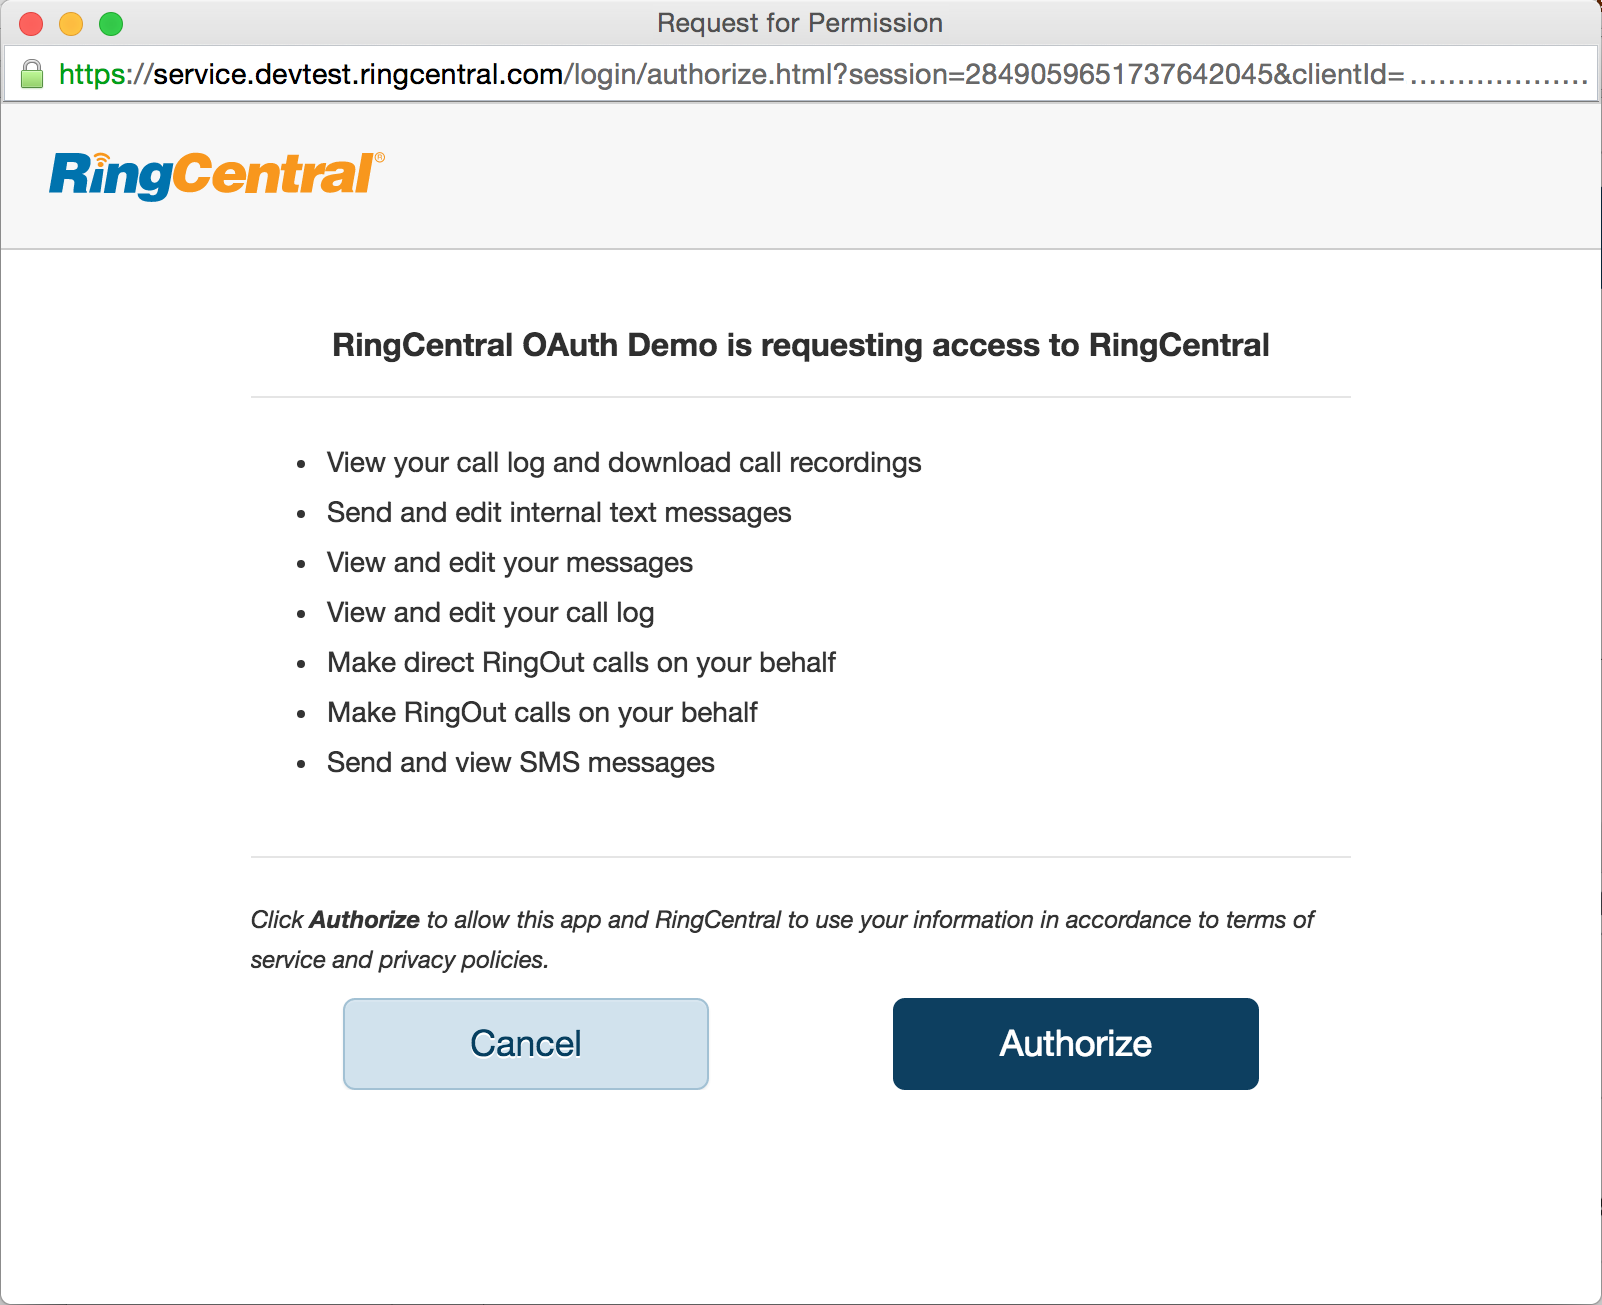Select 'Send and view SMS messages' item
This screenshot has width=1602, height=1305.
521,762
